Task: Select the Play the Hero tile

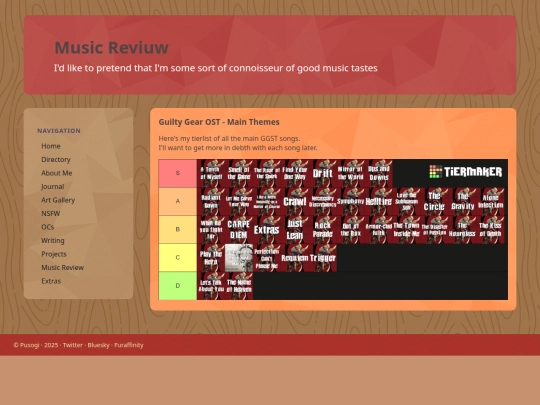Action: tap(211, 258)
